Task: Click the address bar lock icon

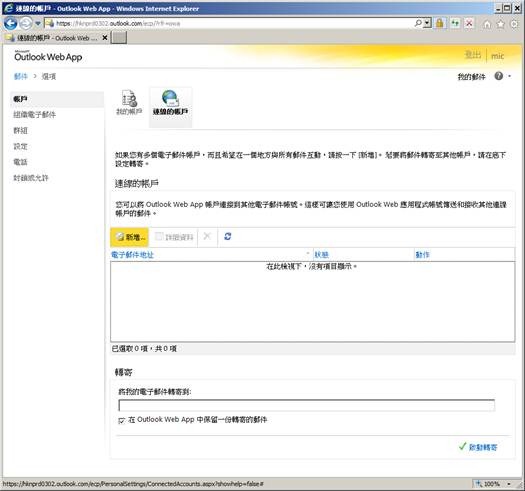Action: [440, 23]
